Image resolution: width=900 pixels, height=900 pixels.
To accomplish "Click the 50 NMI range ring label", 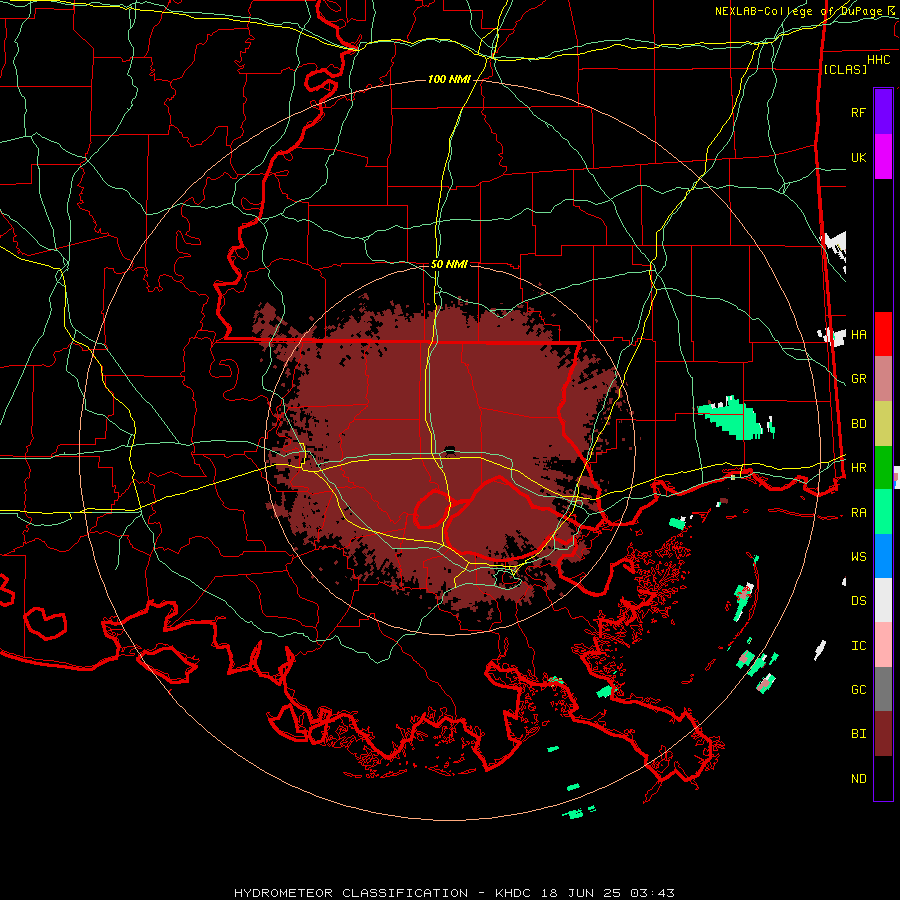I will click(x=449, y=264).
